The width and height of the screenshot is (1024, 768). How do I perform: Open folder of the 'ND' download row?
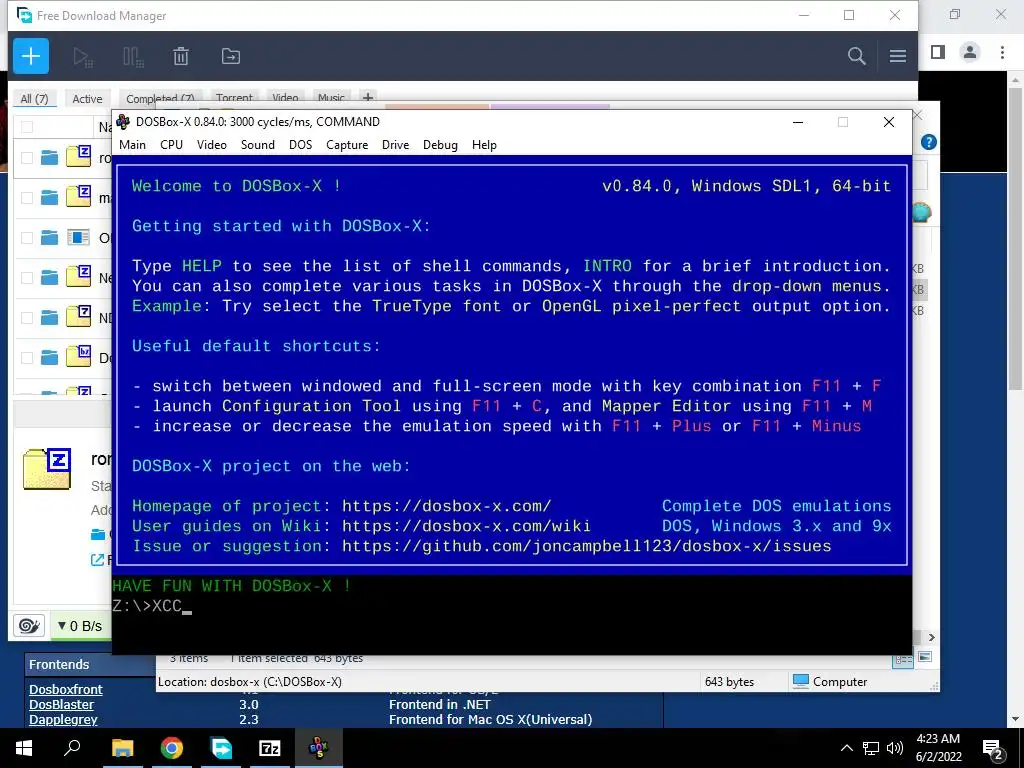coord(49,317)
